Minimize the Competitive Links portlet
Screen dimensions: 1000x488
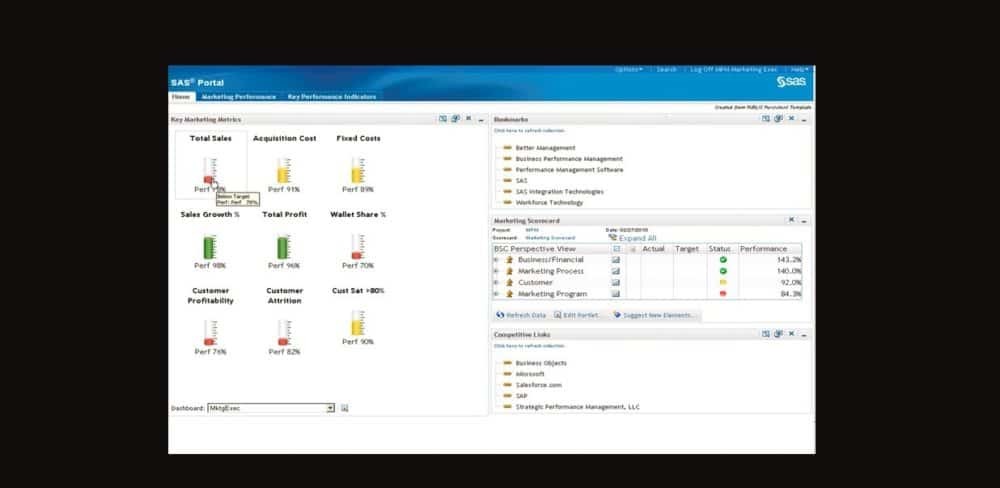(804, 334)
